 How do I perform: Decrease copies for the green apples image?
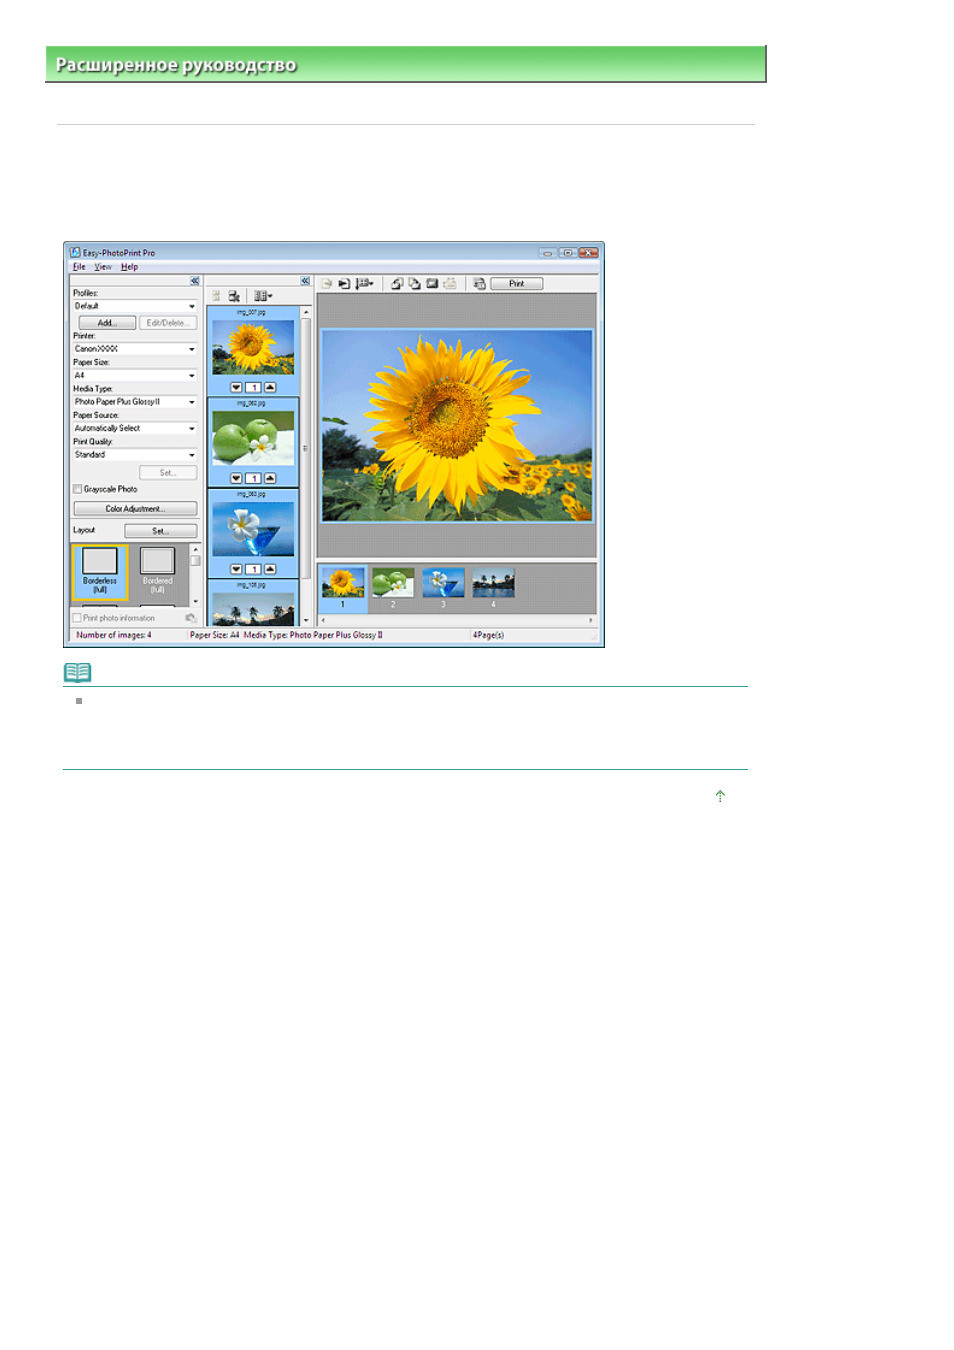click(x=236, y=478)
